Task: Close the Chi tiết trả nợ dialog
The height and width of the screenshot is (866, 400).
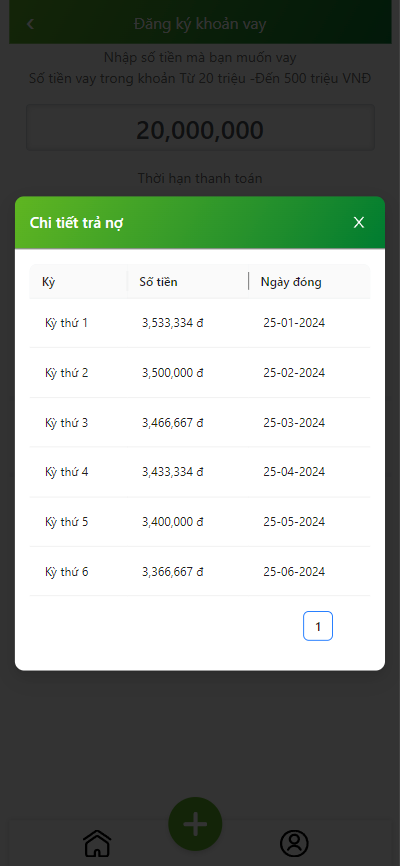Action: [x=359, y=223]
